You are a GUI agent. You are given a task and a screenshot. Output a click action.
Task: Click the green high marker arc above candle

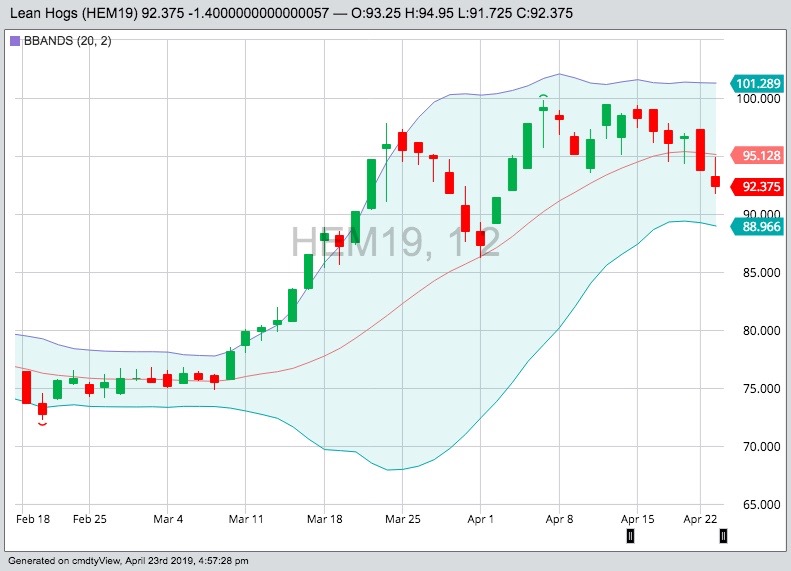pos(543,96)
